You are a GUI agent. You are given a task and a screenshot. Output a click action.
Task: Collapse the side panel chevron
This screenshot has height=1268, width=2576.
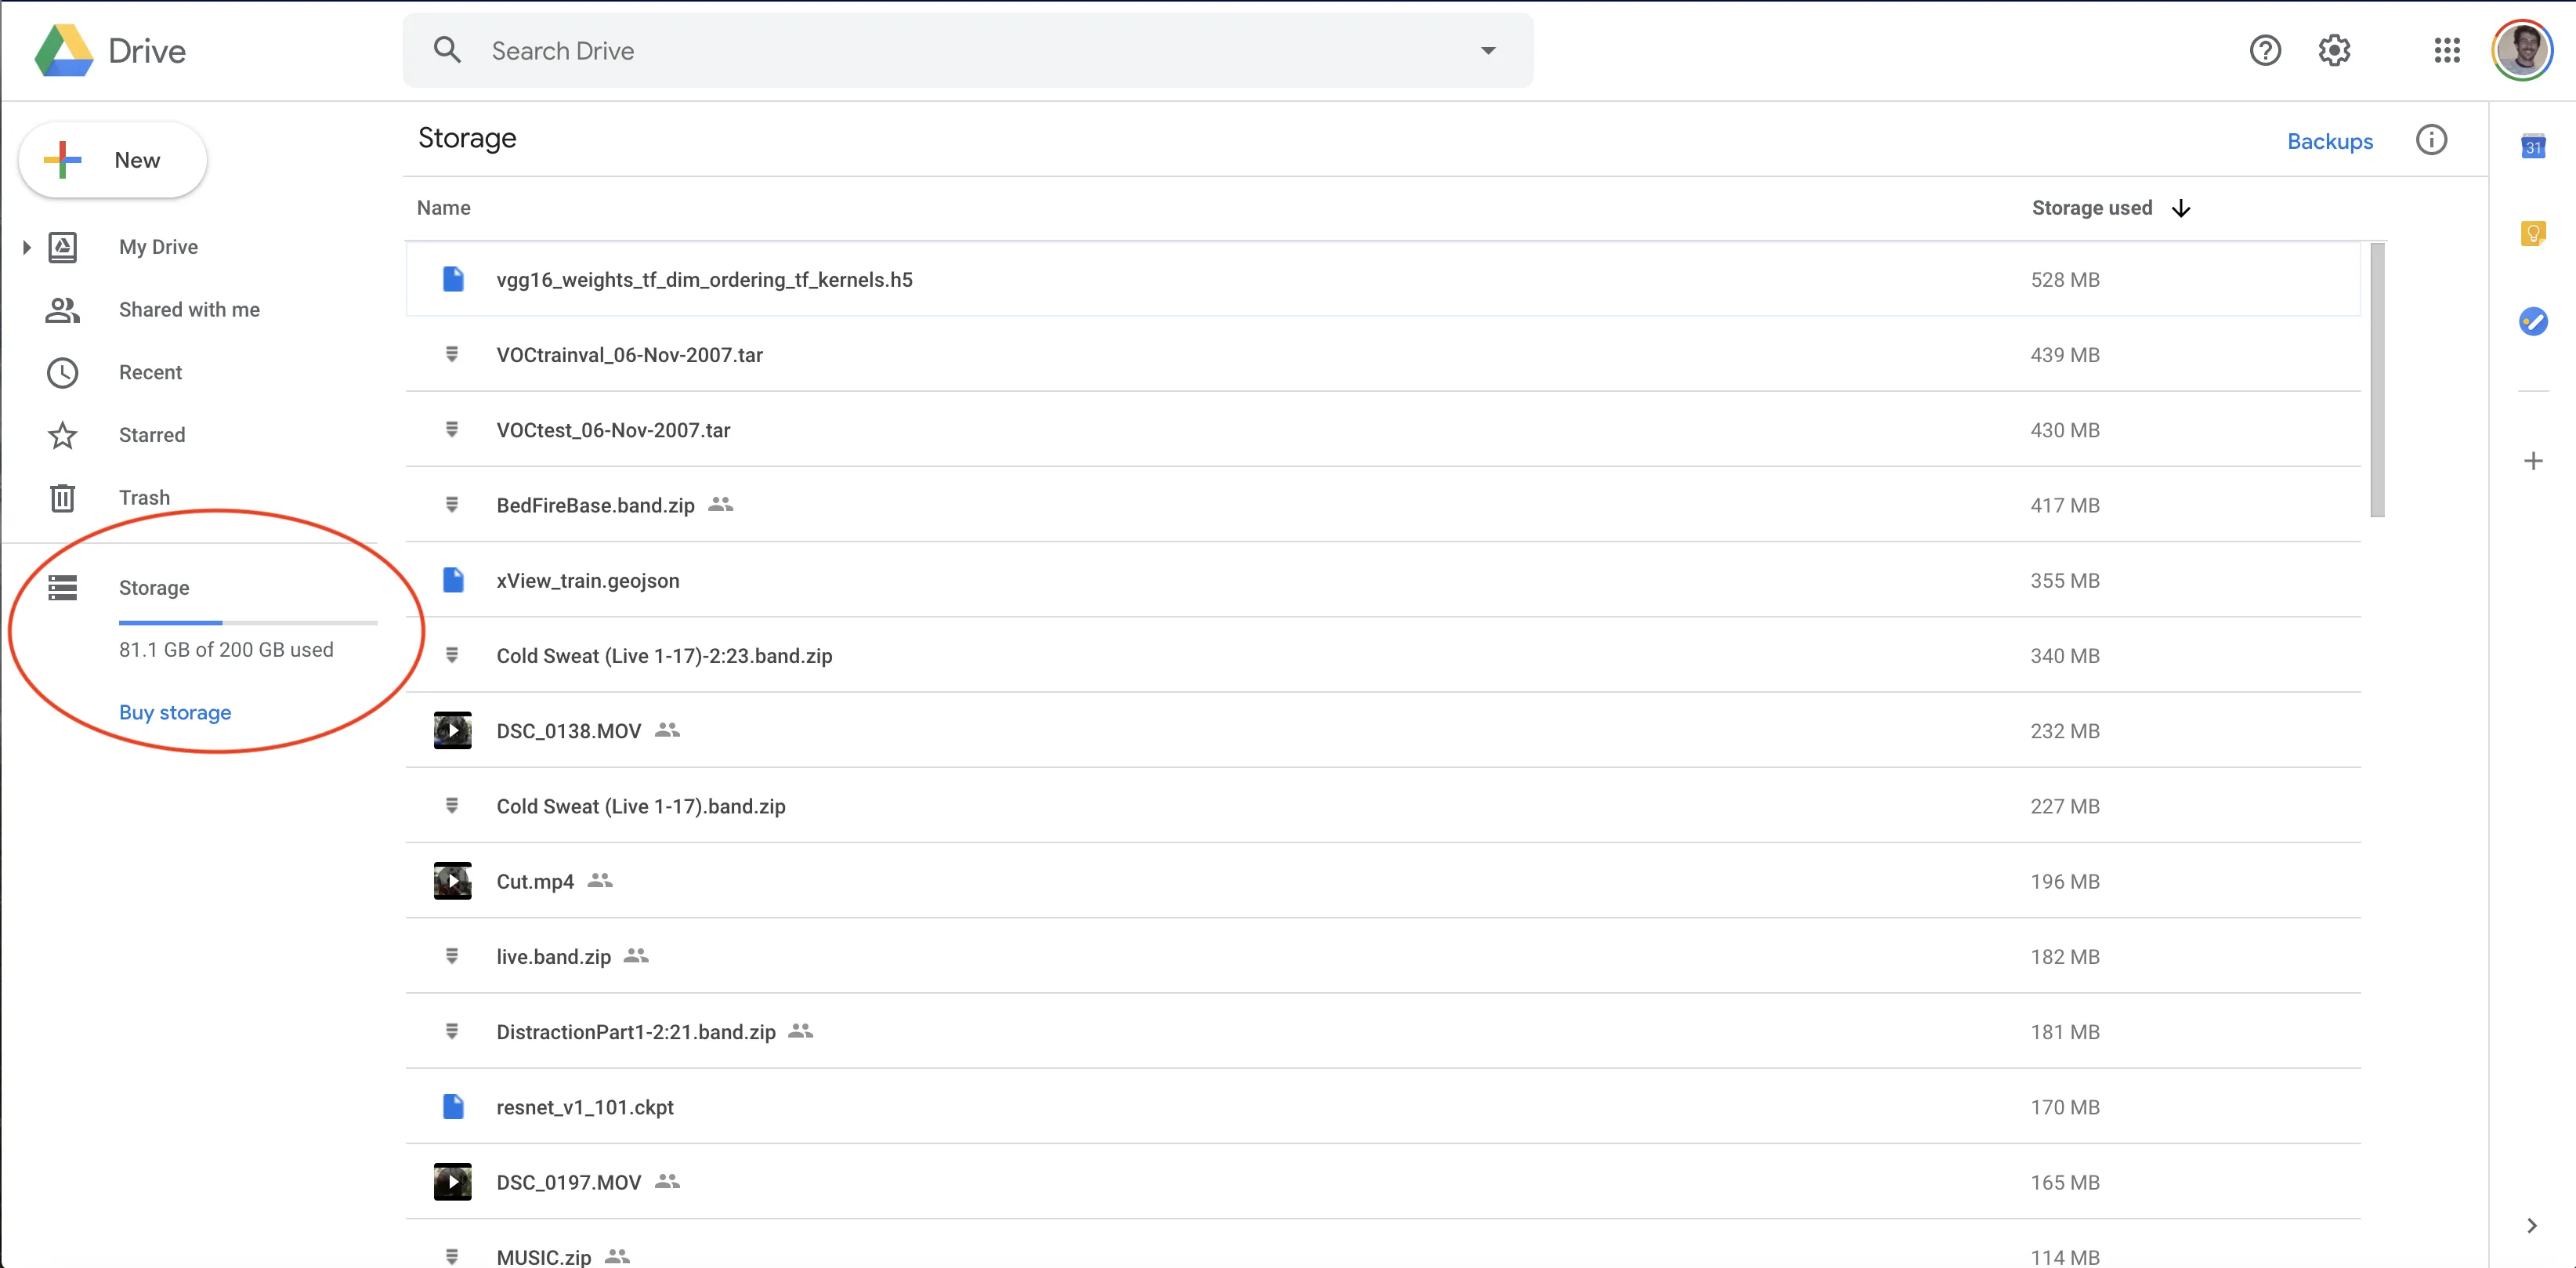coord(2531,1225)
